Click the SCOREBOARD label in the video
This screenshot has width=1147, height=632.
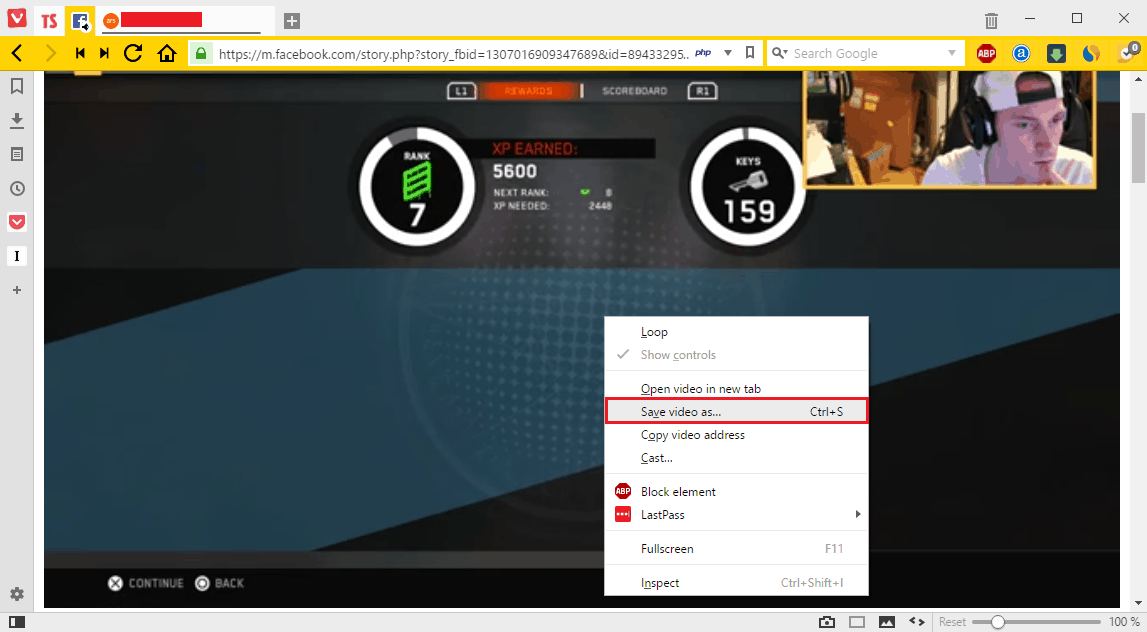[x=634, y=91]
